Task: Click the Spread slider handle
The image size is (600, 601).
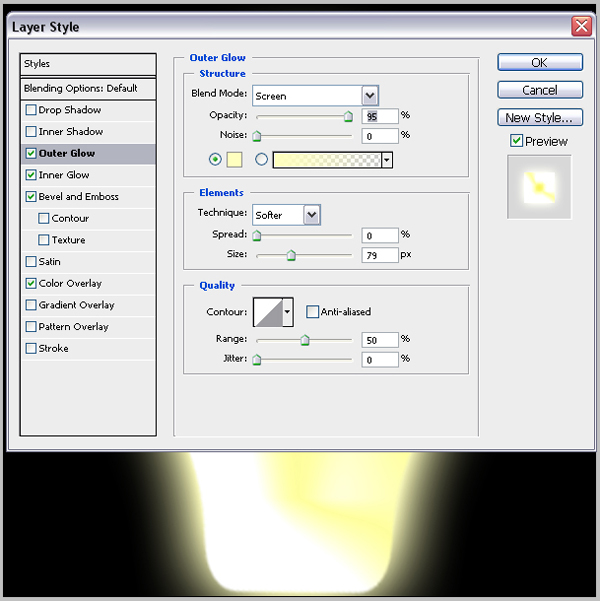Action: 257,235
